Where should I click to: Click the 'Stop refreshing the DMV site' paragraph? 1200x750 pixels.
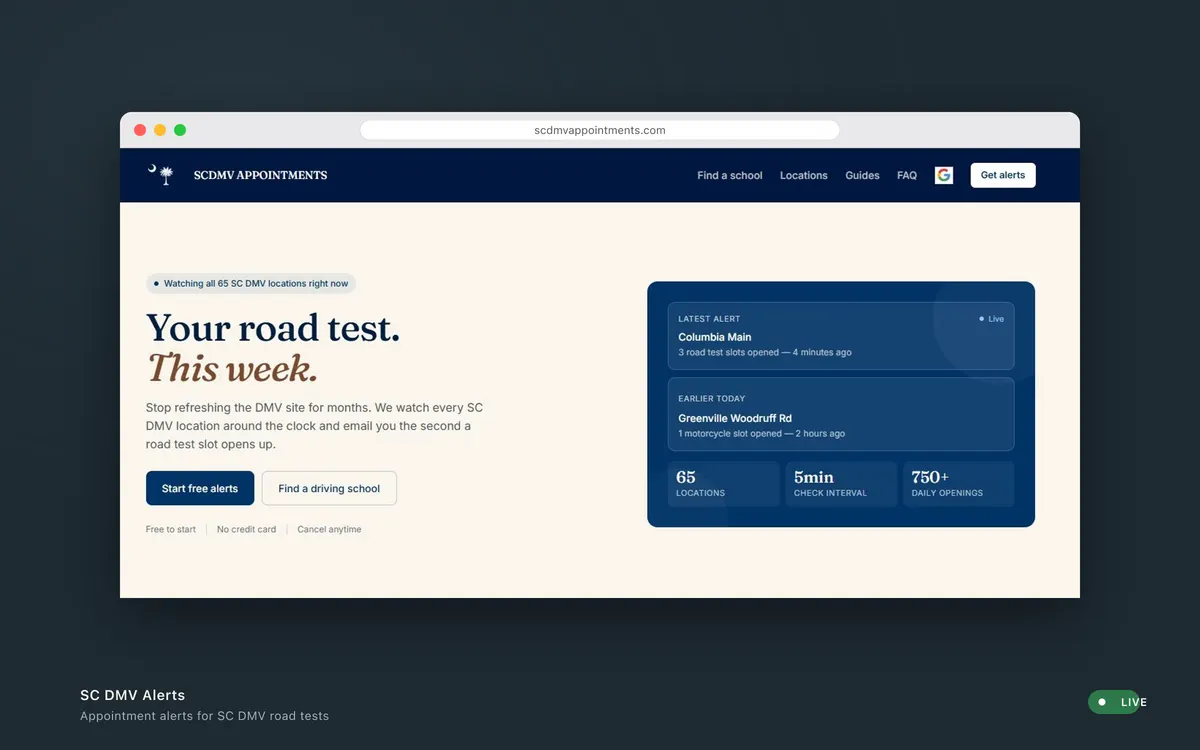click(315, 426)
